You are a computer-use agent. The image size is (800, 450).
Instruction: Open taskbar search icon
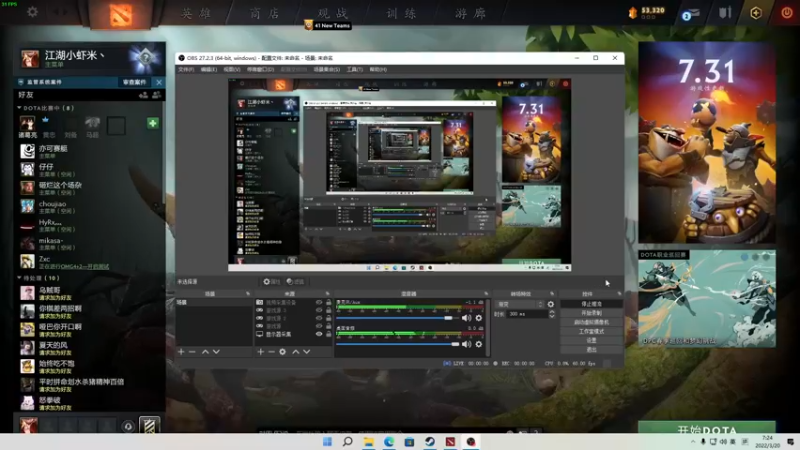(348, 441)
